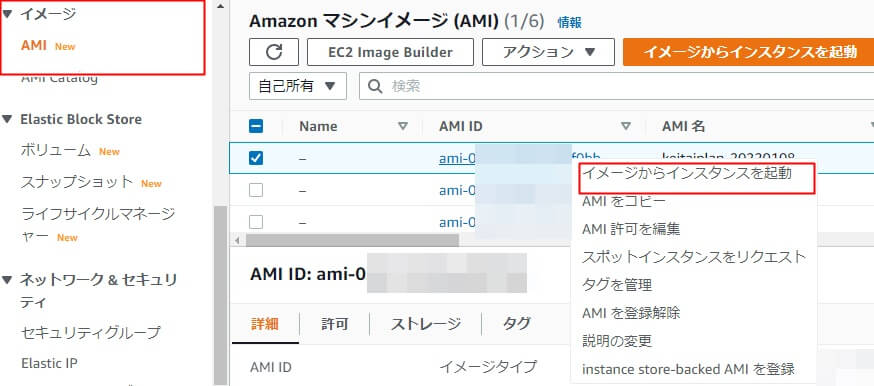
Task: Click the table scrollbar left arrow
Action: coord(237,240)
